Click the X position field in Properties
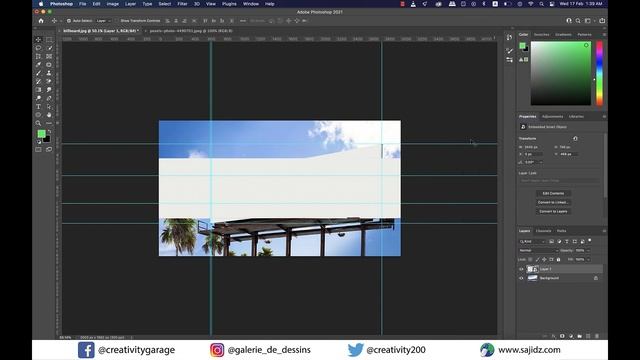The height and width of the screenshot is (360, 640). click(533, 154)
